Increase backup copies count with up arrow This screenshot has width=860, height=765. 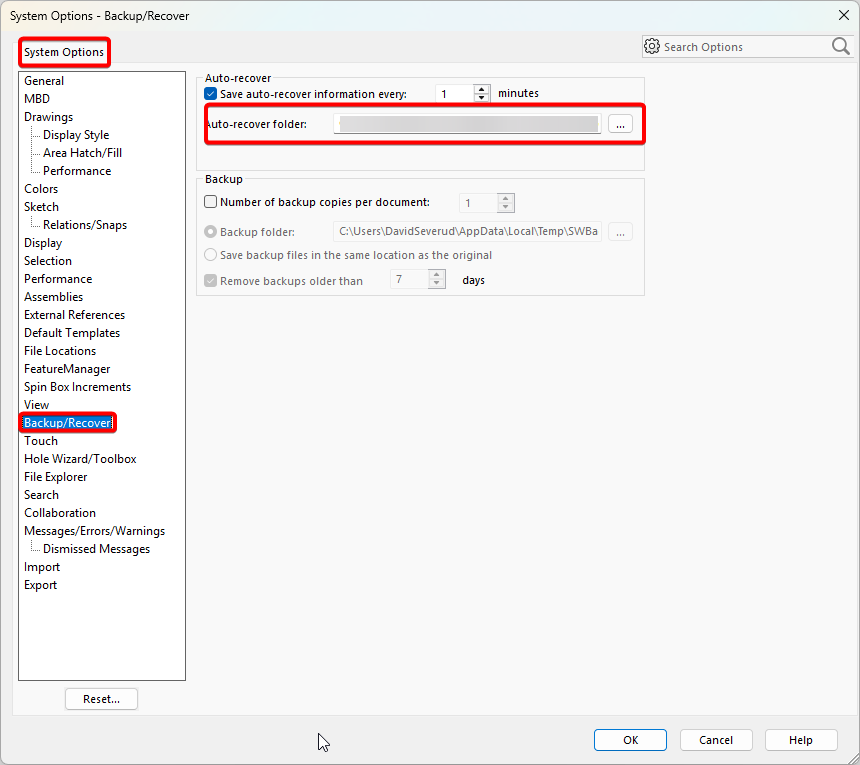tap(506, 199)
